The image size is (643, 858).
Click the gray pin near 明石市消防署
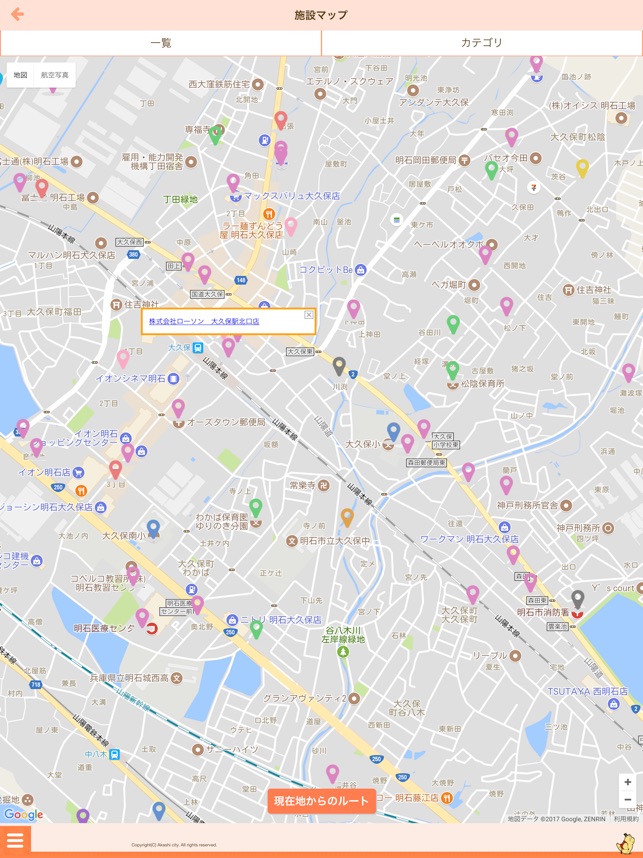tap(578, 599)
